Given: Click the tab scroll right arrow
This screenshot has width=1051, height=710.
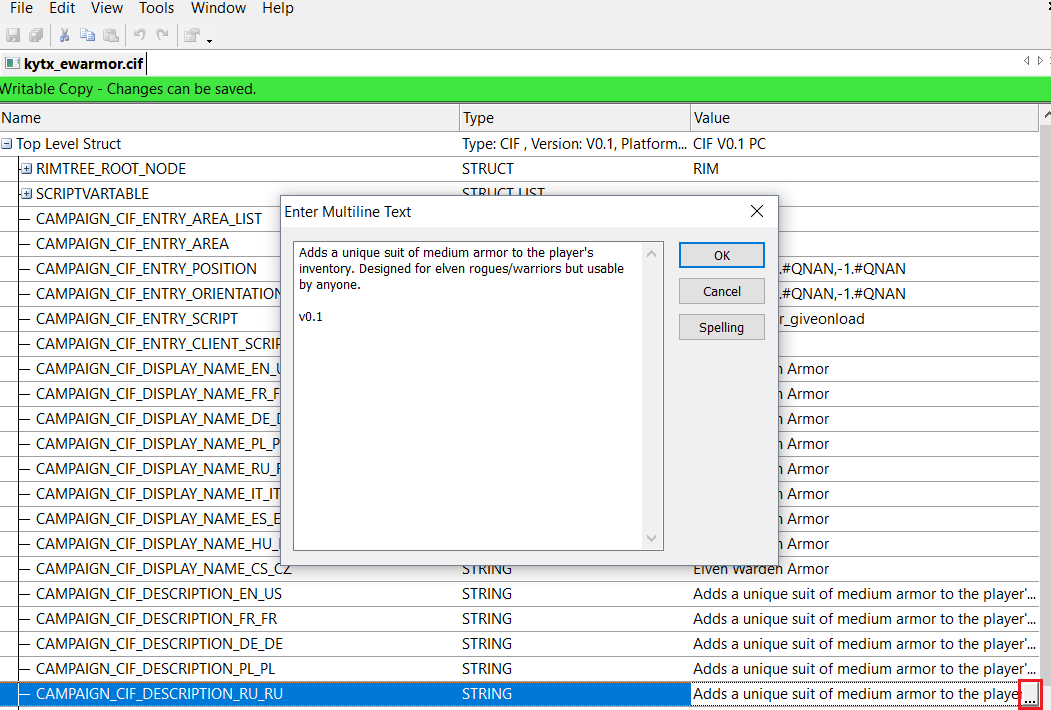Looking at the screenshot, I should [1040, 60].
